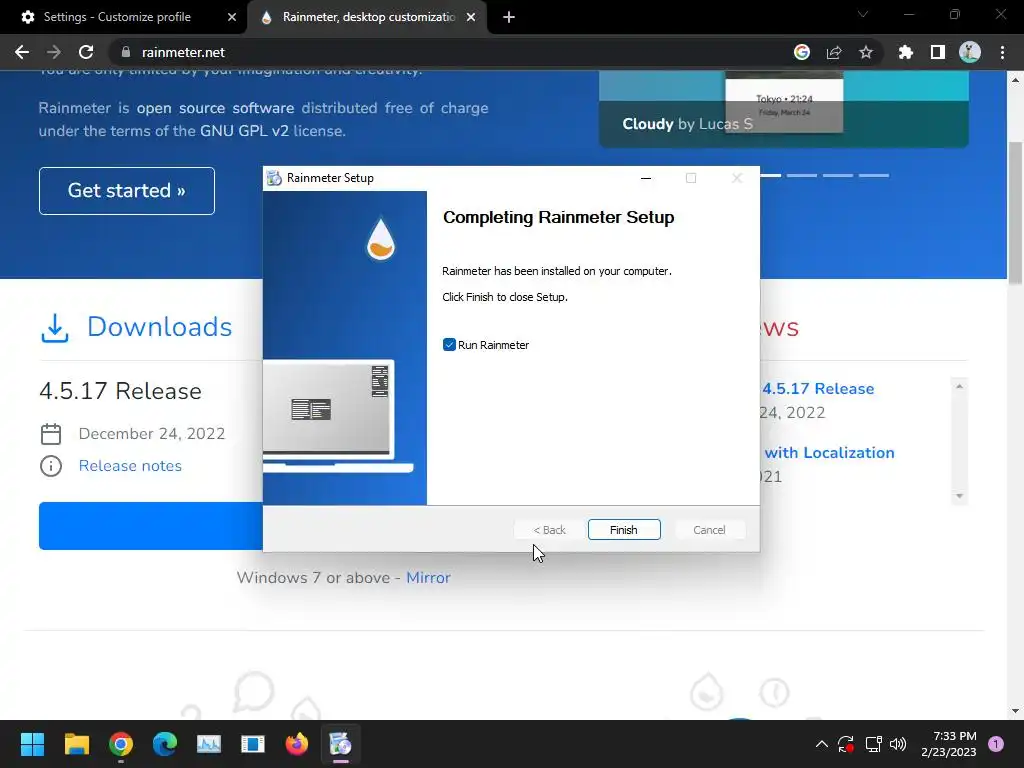Open the with Localization news link
1024x768 pixels.
(829, 453)
